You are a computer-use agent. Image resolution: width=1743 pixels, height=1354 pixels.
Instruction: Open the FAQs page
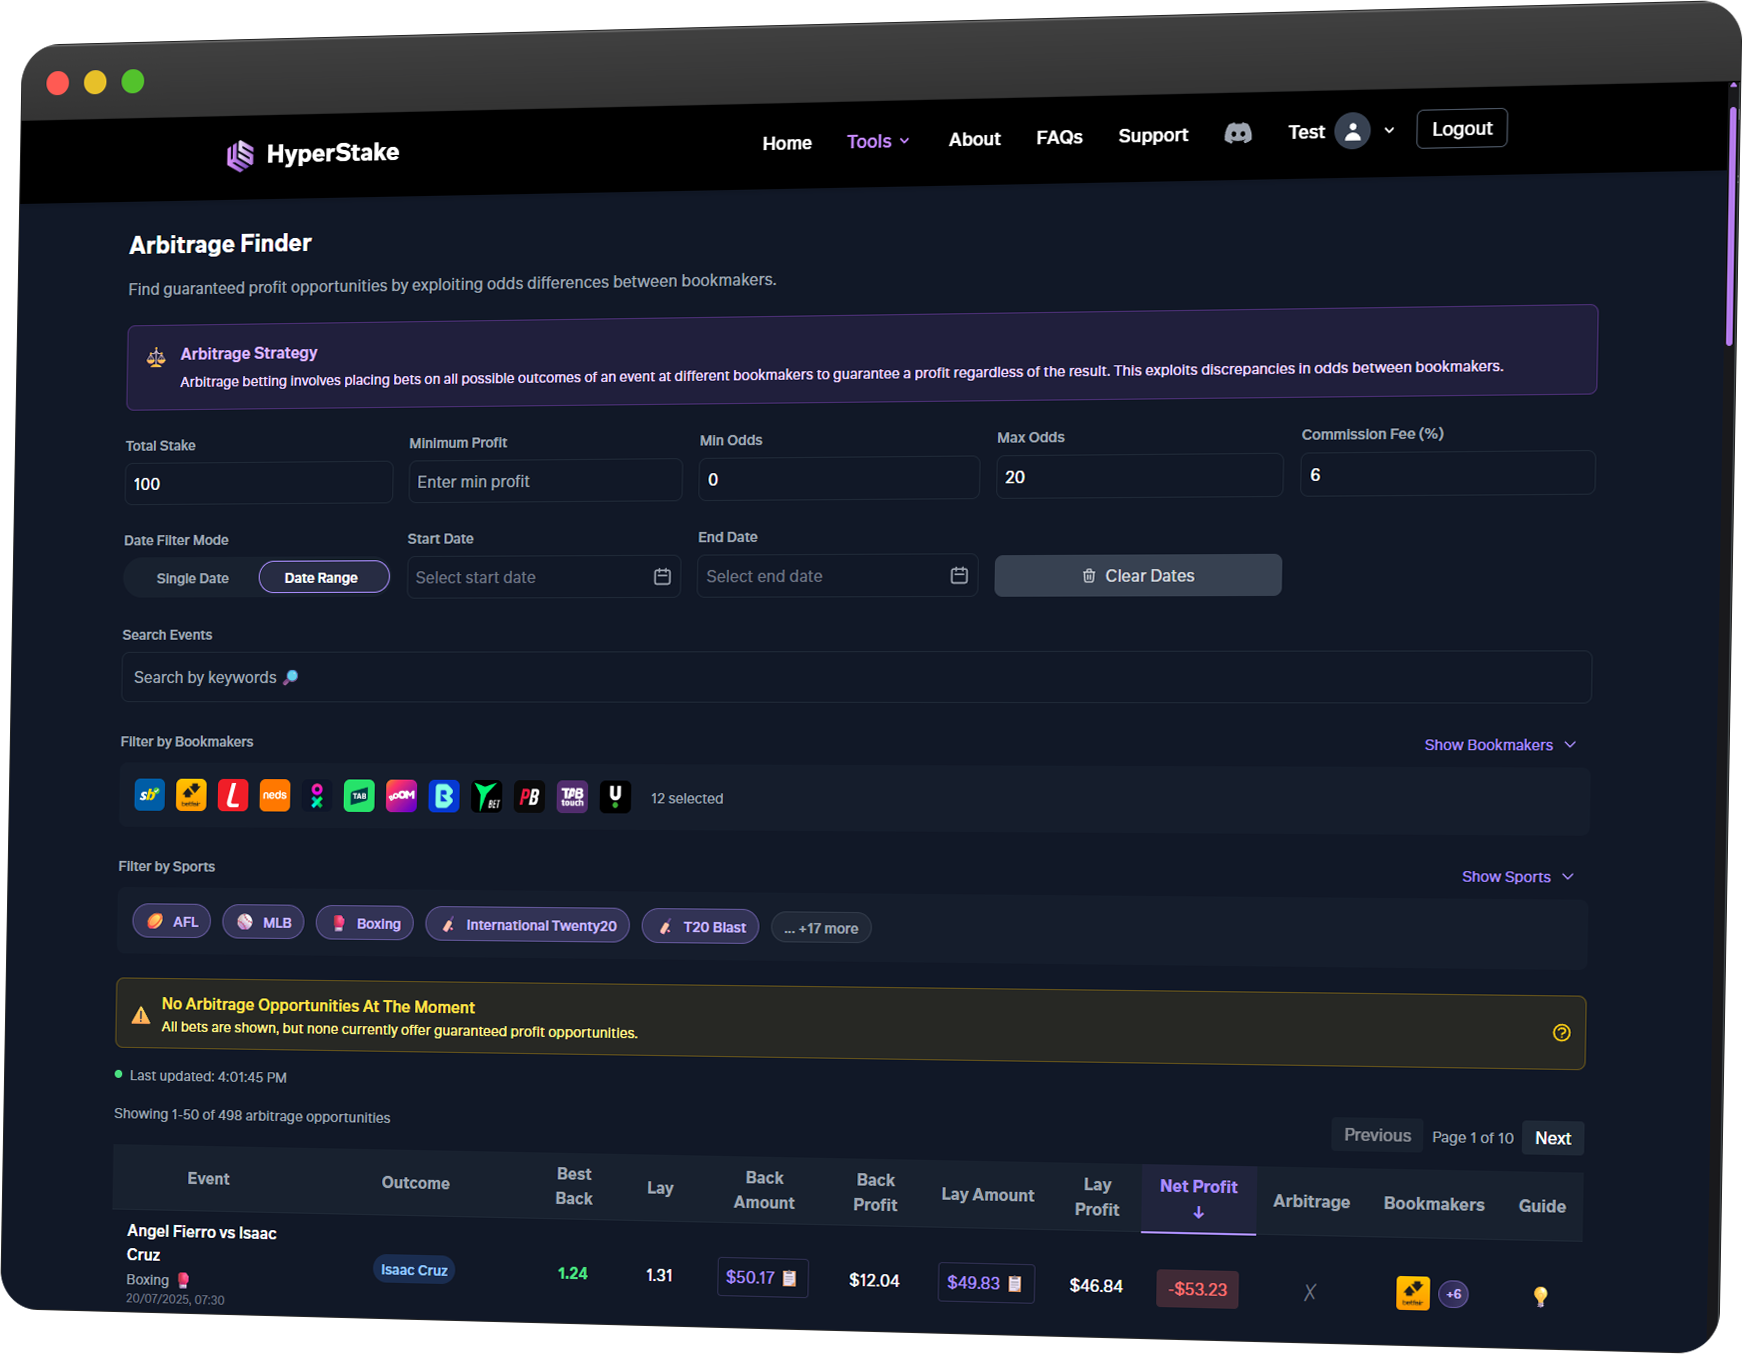pos(1059,137)
